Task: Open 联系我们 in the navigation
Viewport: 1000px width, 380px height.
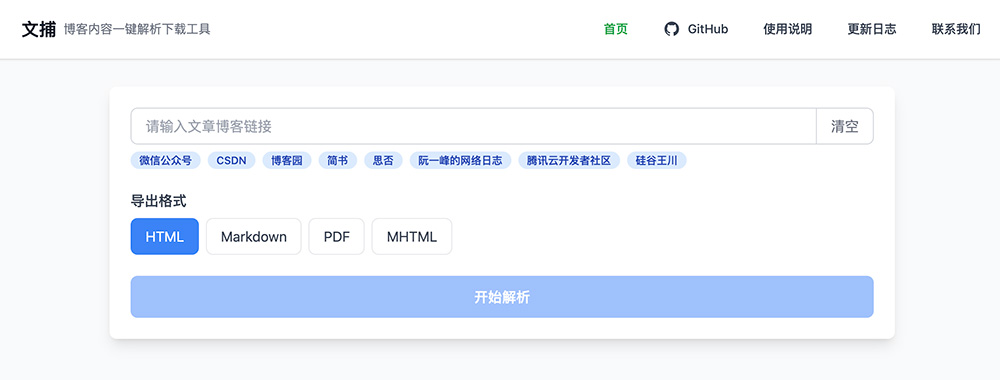Action: pos(956,29)
